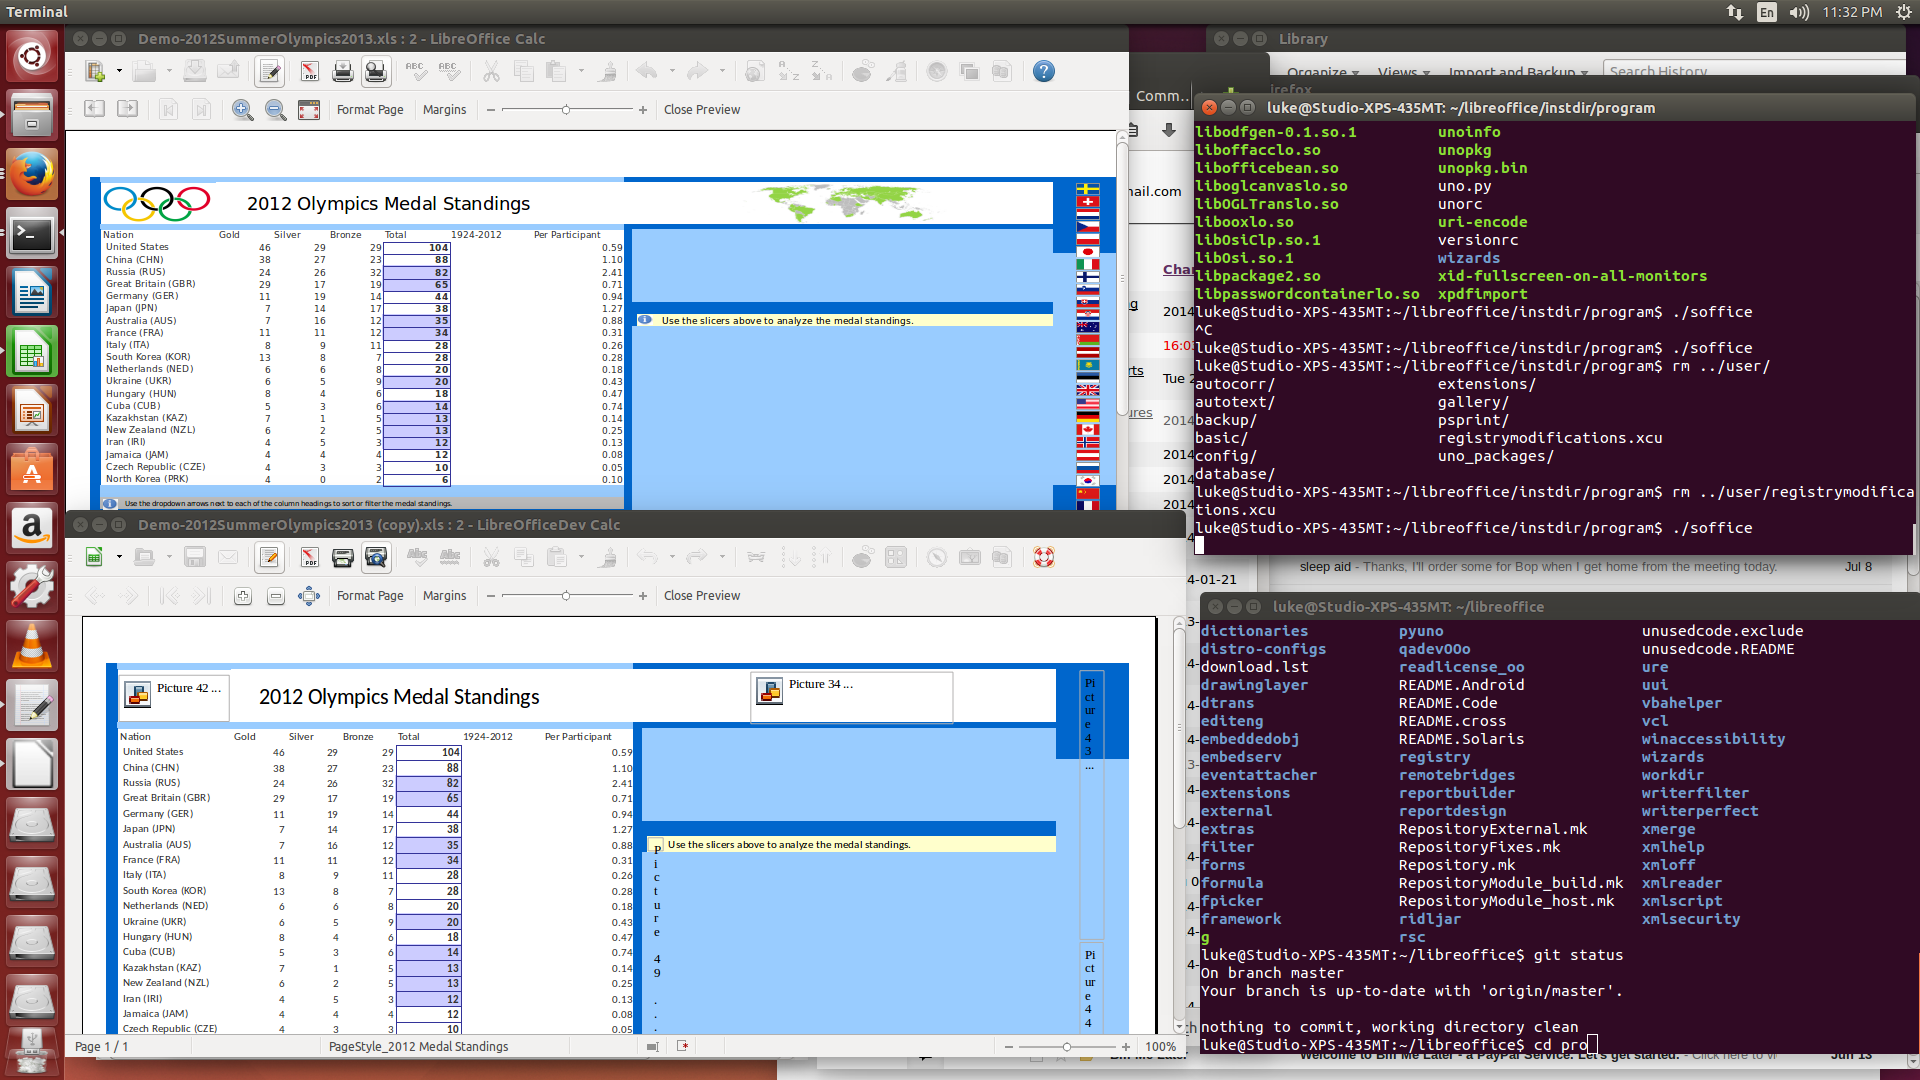Zoom in using magnifier icon in top preview bar

coord(242,110)
